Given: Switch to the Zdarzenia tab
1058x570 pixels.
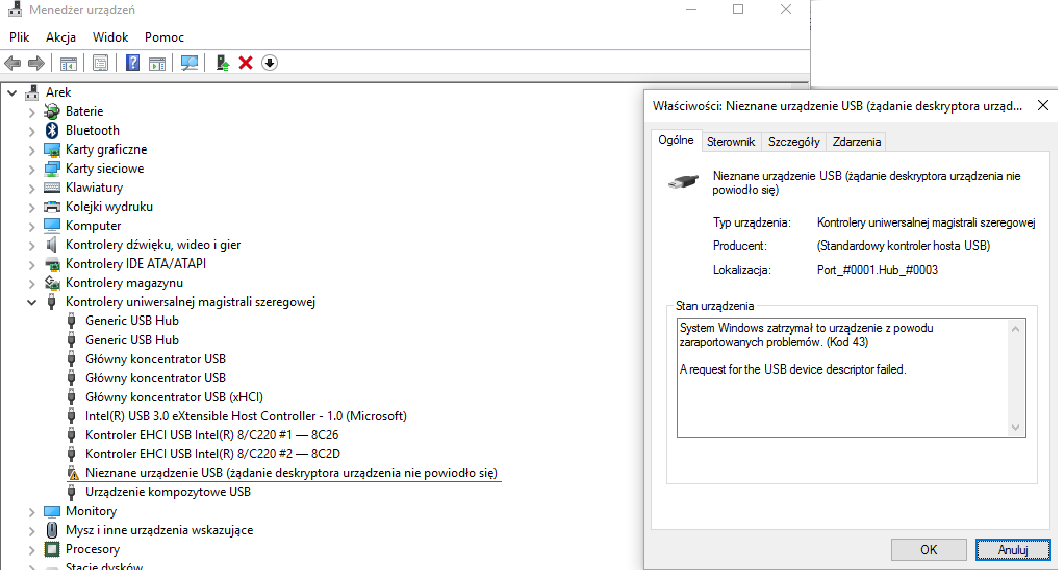Looking at the screenshot, I should point(857,142).
